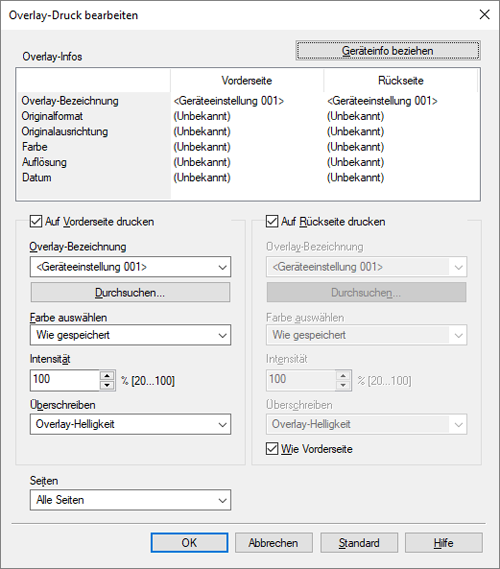Click Rückseite Unbekannt value for Datum
500x569 pixels.
pos(356,177)
